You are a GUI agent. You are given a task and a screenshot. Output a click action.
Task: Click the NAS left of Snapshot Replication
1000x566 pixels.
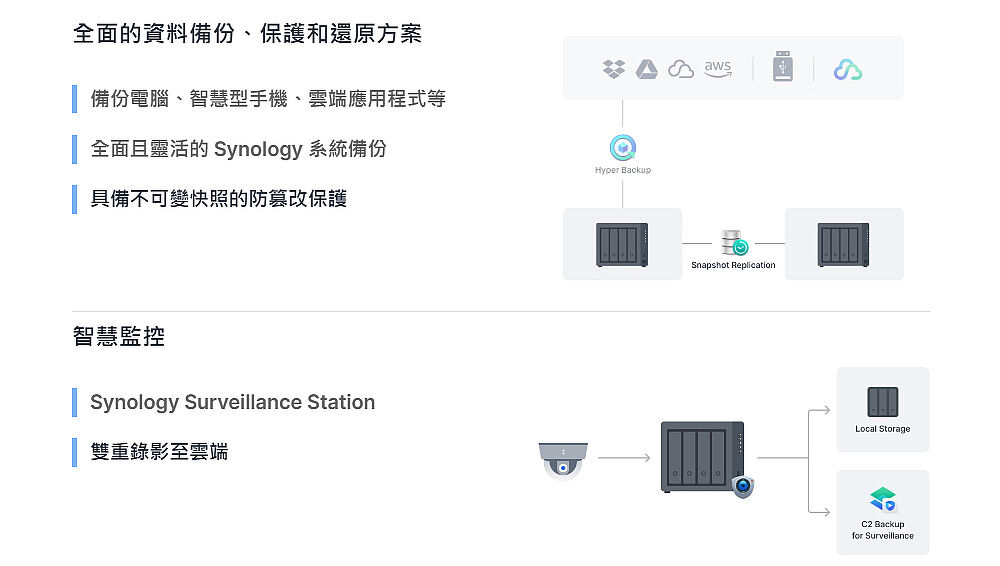coord(622,244)
